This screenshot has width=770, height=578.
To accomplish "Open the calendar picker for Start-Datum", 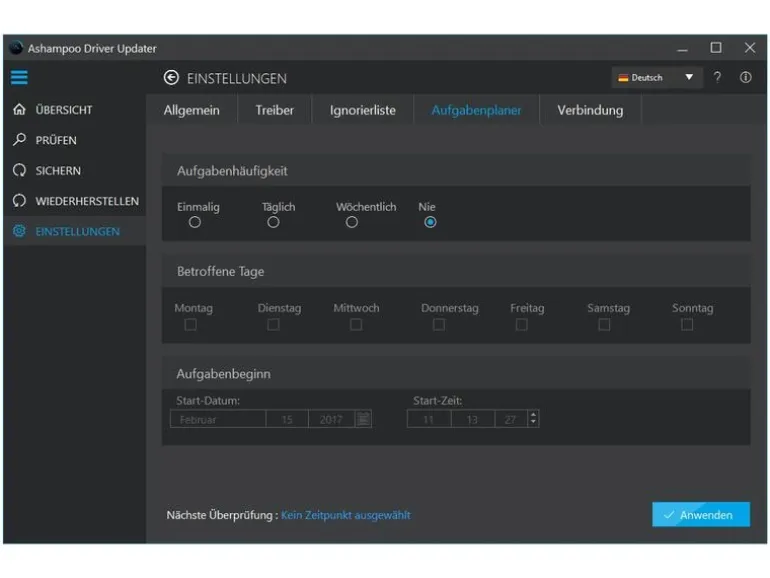I will pos(363,419).
